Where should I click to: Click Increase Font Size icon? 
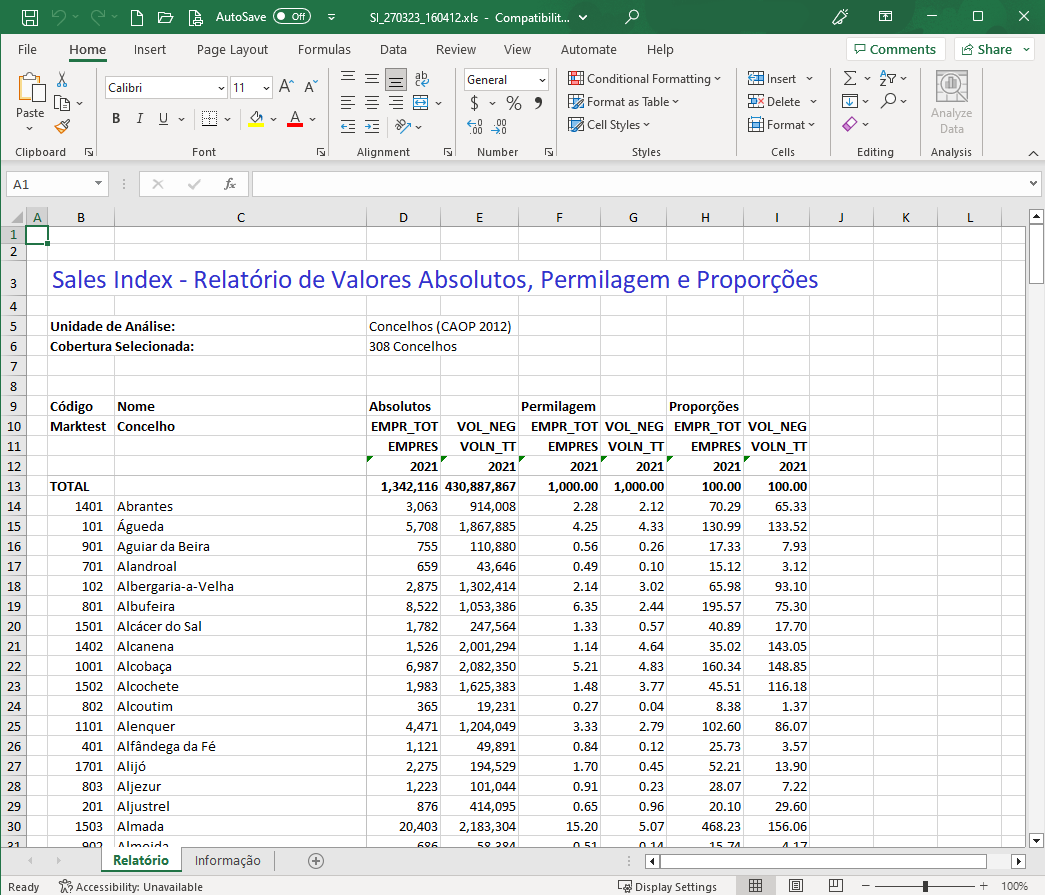(x=286, y=88)
